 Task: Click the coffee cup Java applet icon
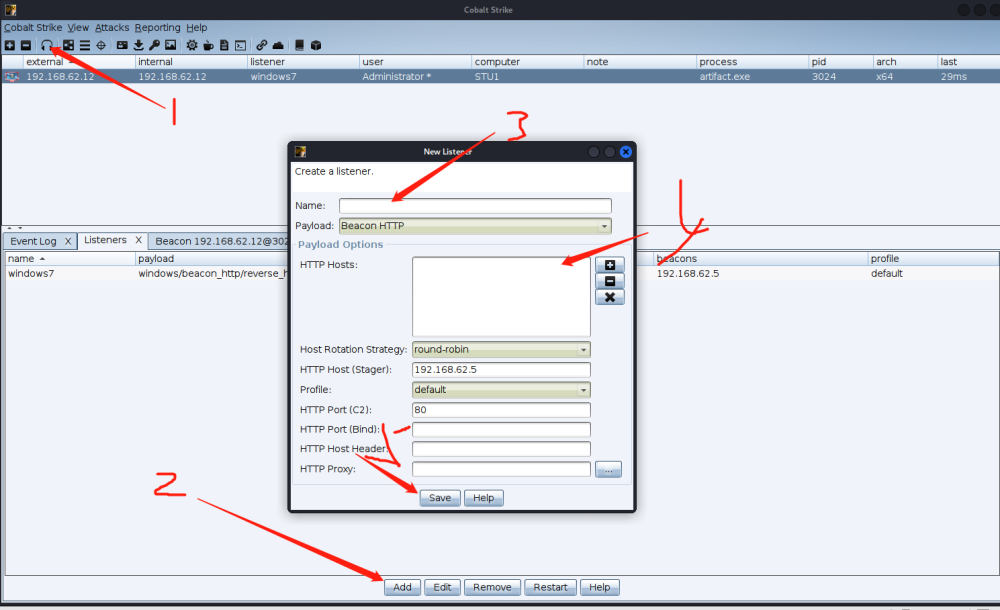[208, 45]
